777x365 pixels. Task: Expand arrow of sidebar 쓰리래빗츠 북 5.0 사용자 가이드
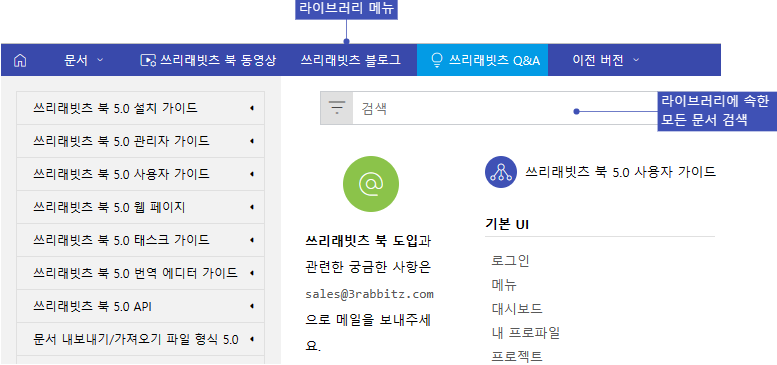coord(252,174)
